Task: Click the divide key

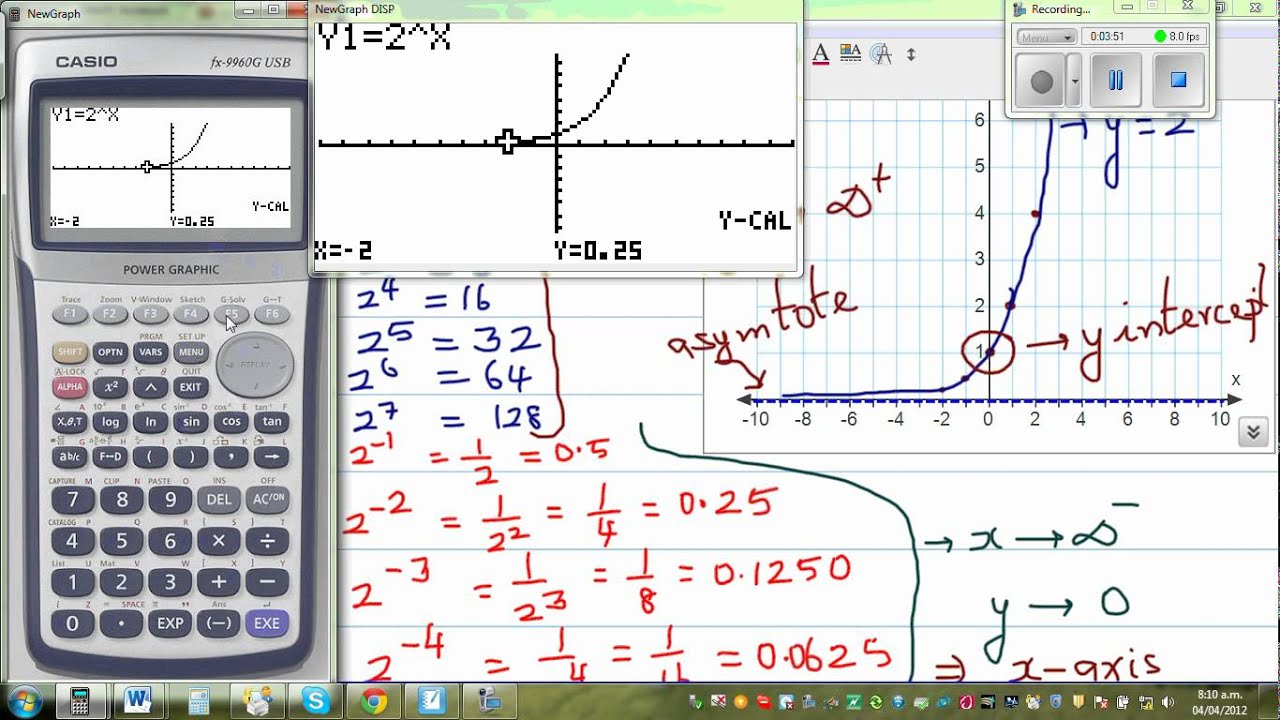Action: 267,541
